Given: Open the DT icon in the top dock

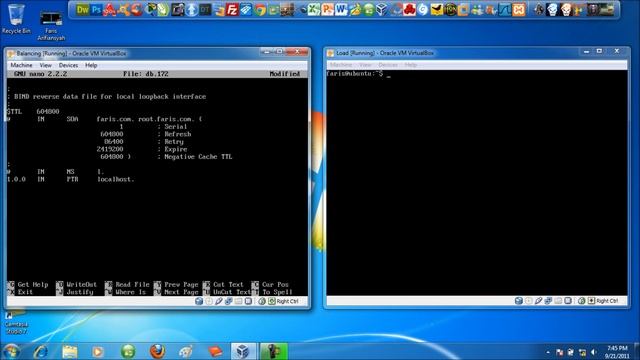Looking at the screenshot, I should [205, 9].
